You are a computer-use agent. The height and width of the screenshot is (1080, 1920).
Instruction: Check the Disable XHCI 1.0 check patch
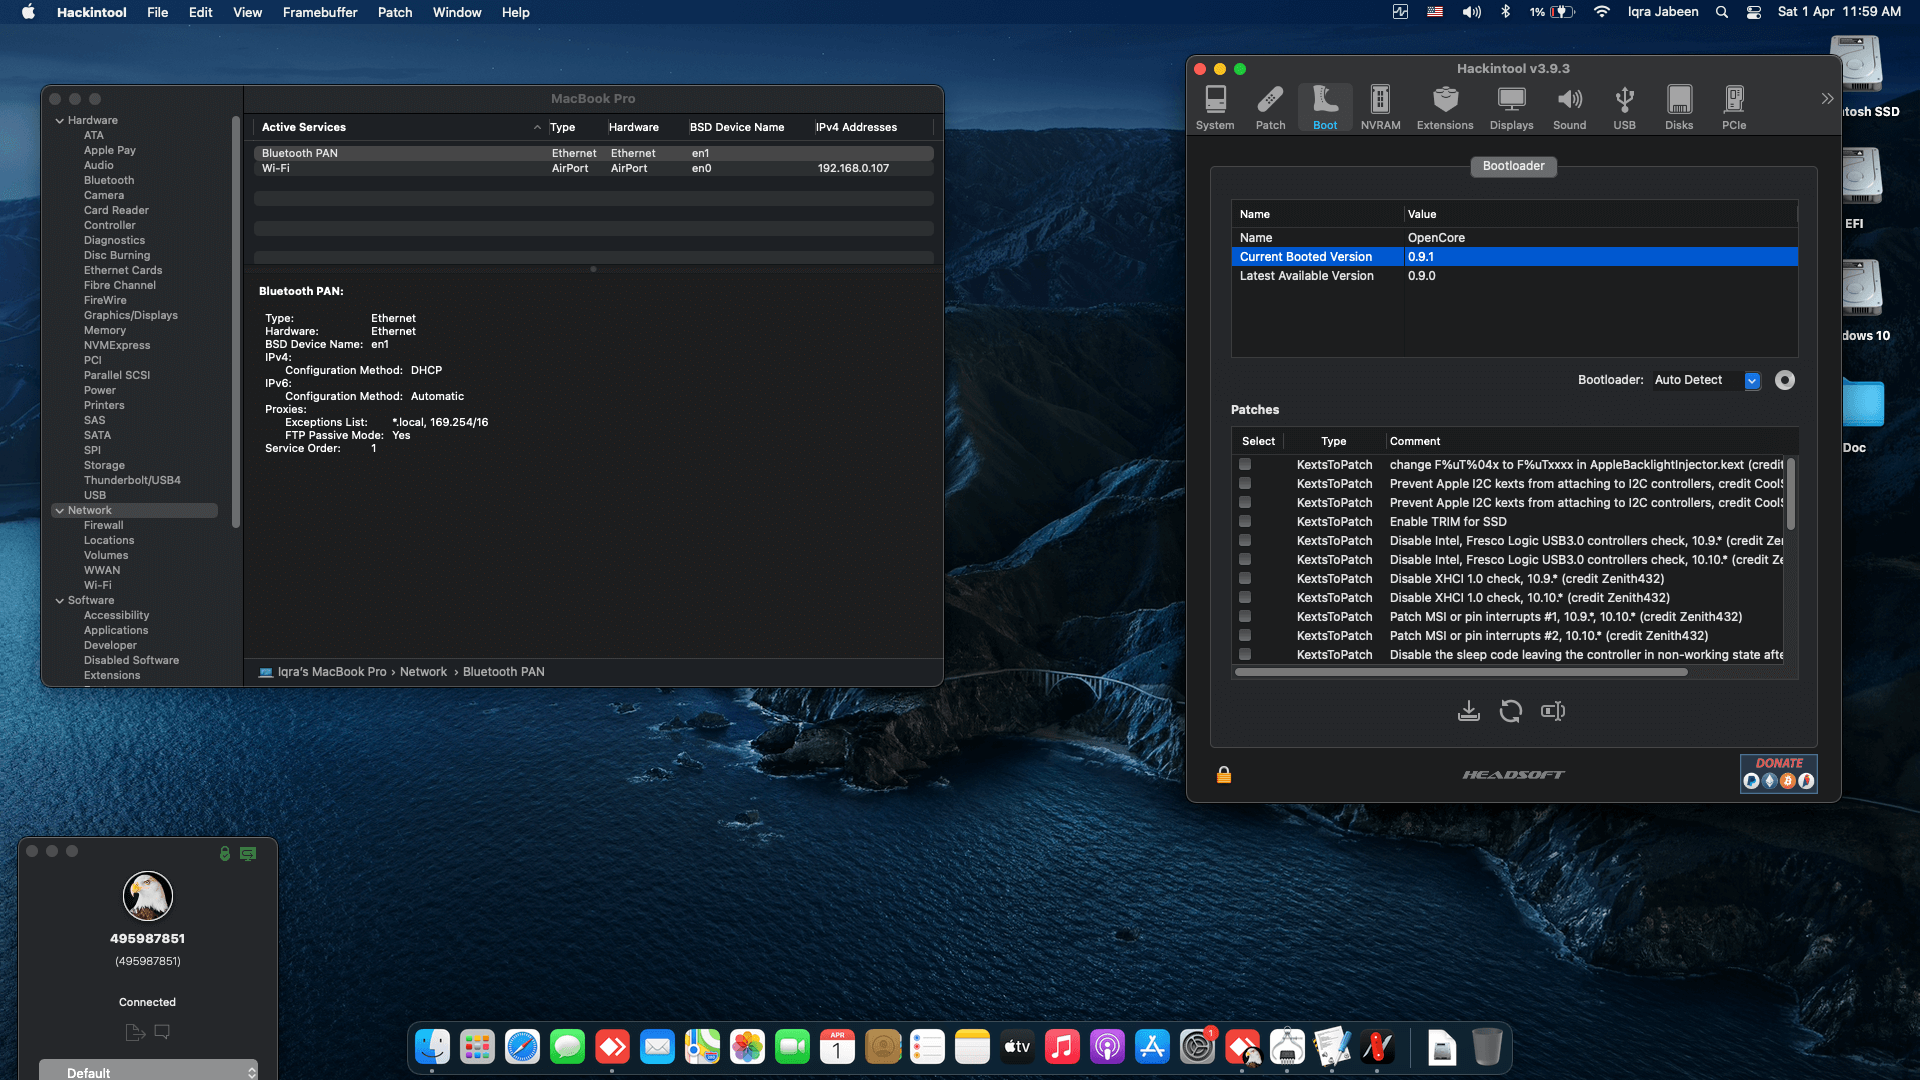tap(1244, 578)
